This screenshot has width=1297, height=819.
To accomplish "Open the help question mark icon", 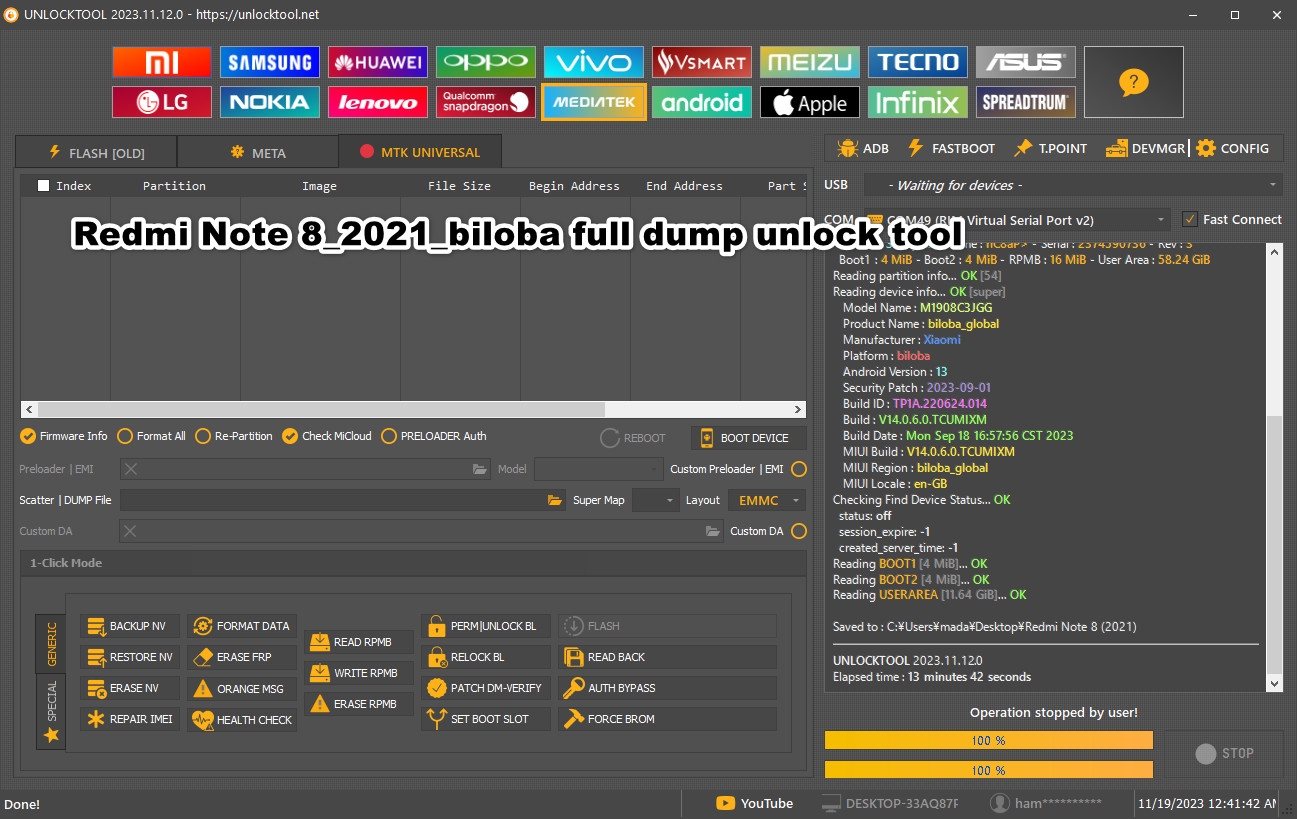I will click(x=1133, y=82).
